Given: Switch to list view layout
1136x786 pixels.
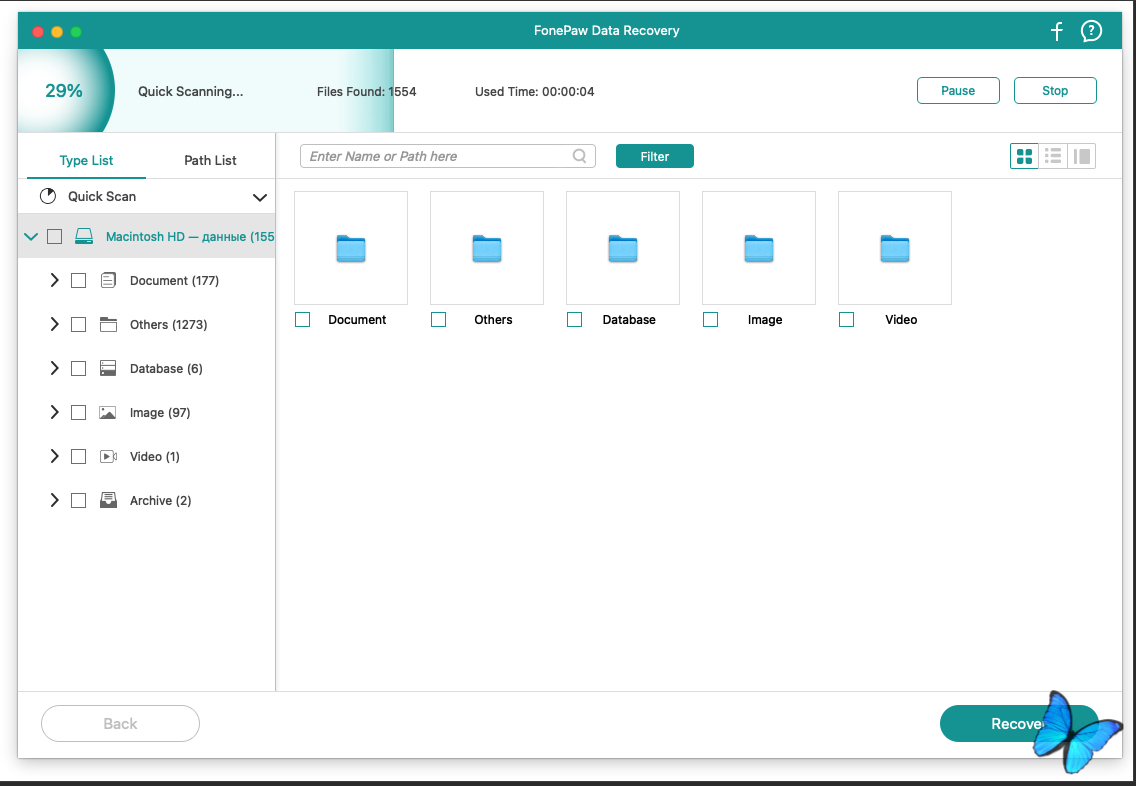Looking at the screenshot, I should tap(1053, 156).
